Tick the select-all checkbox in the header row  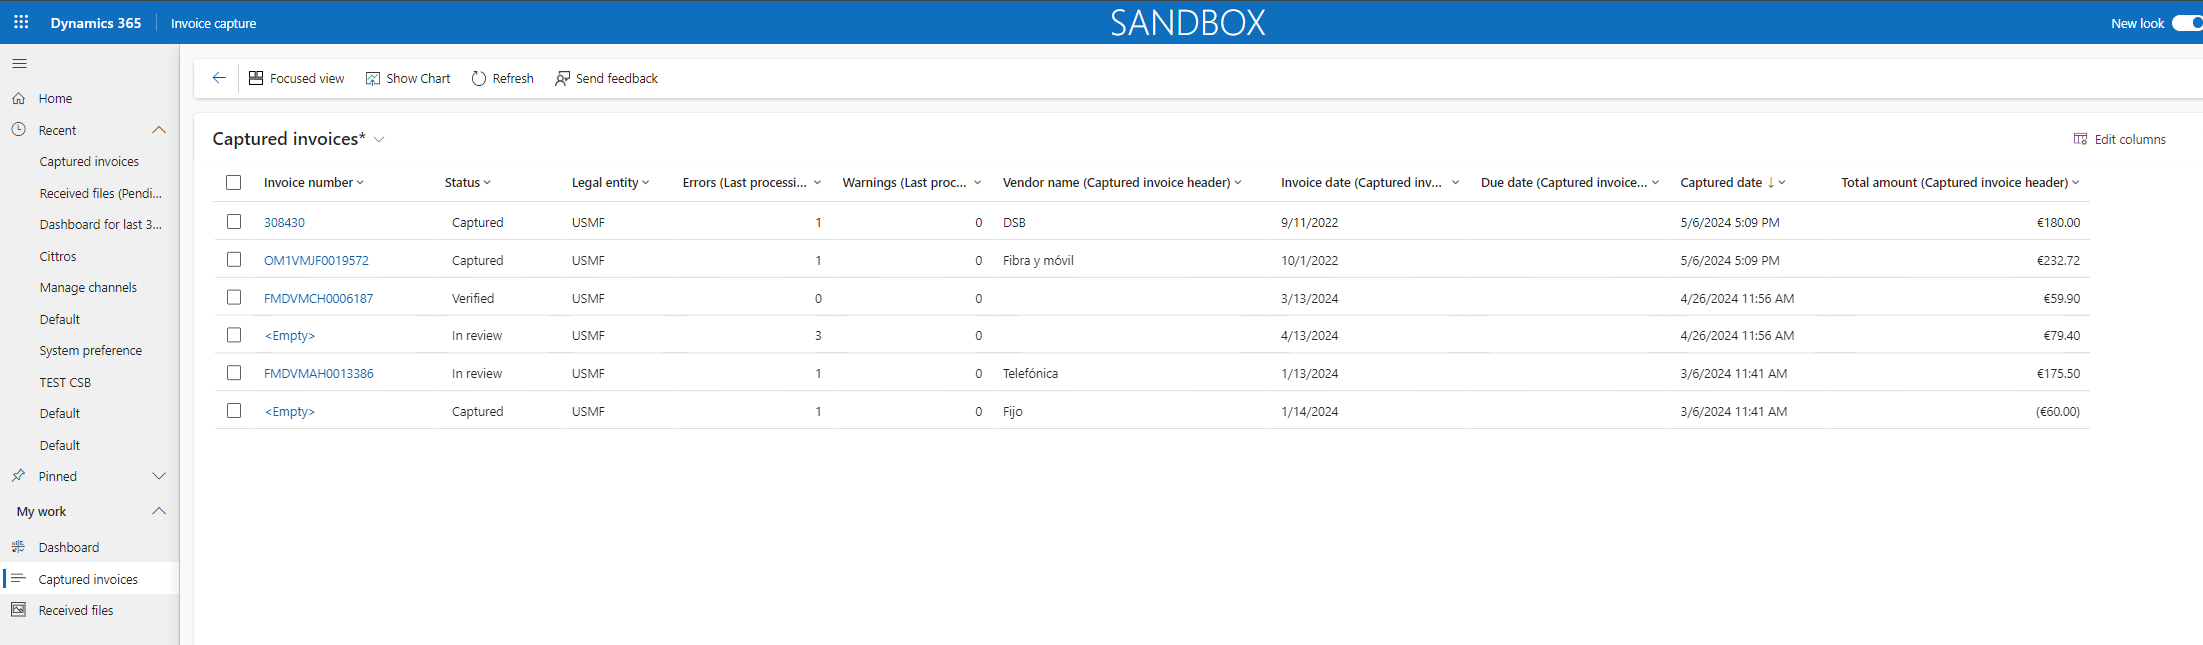coord(234,182)
